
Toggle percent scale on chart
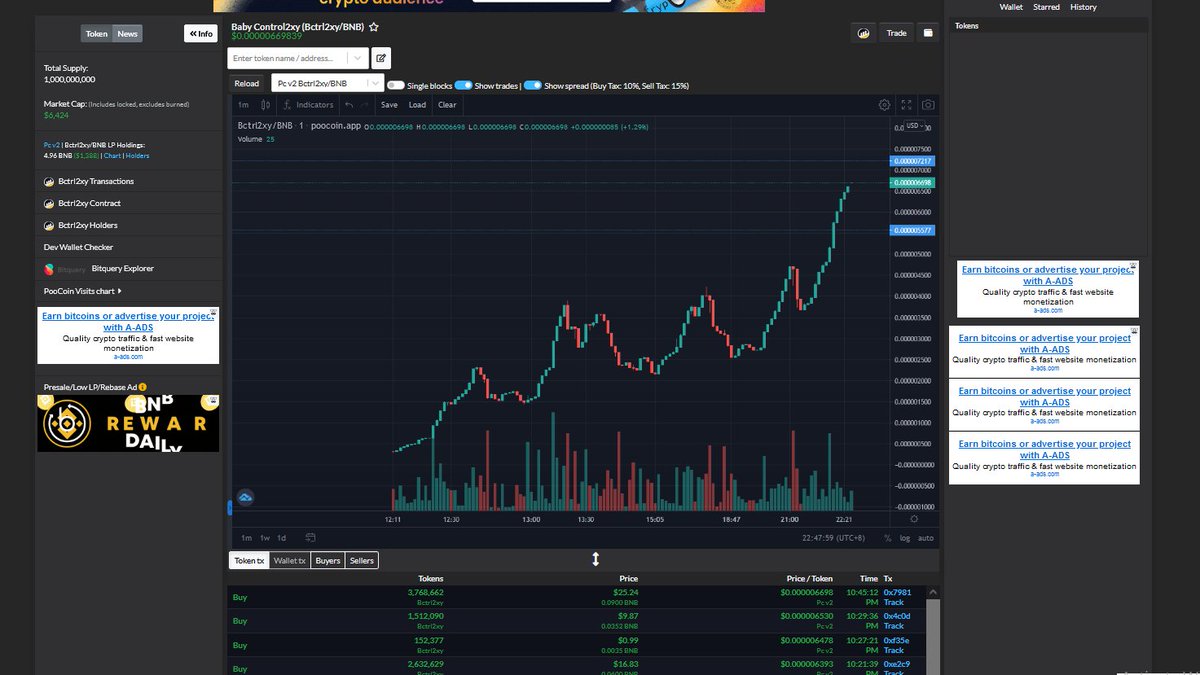pos(887,538)
